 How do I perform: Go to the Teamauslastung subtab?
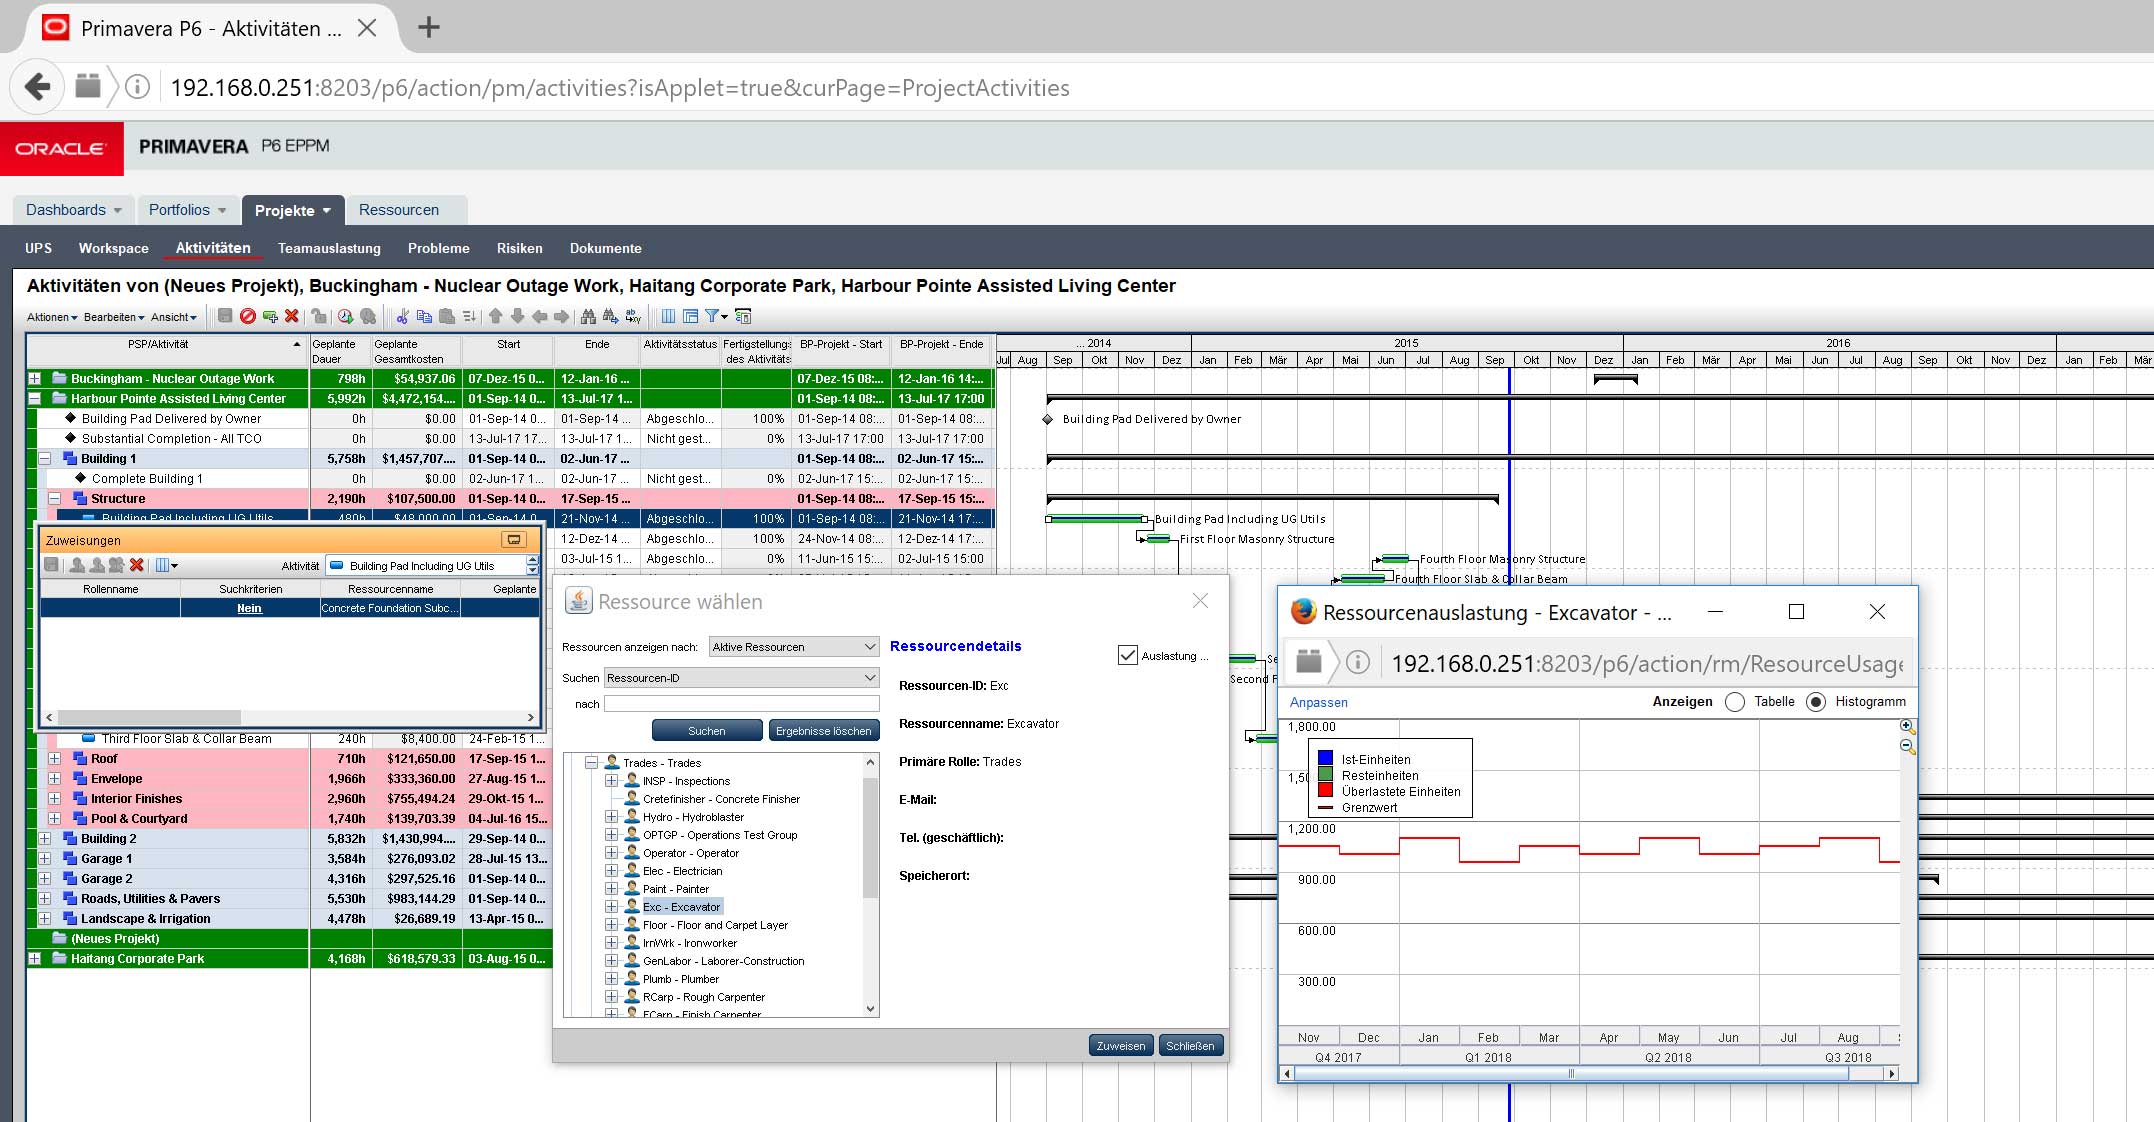329,248
